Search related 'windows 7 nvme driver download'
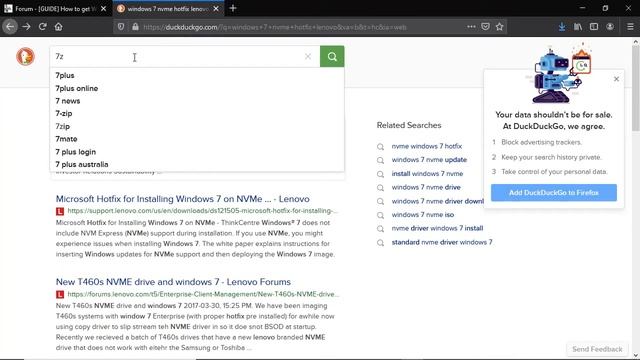Image resolution: width=640 pixels, height=360 pixels. point(438,201)
